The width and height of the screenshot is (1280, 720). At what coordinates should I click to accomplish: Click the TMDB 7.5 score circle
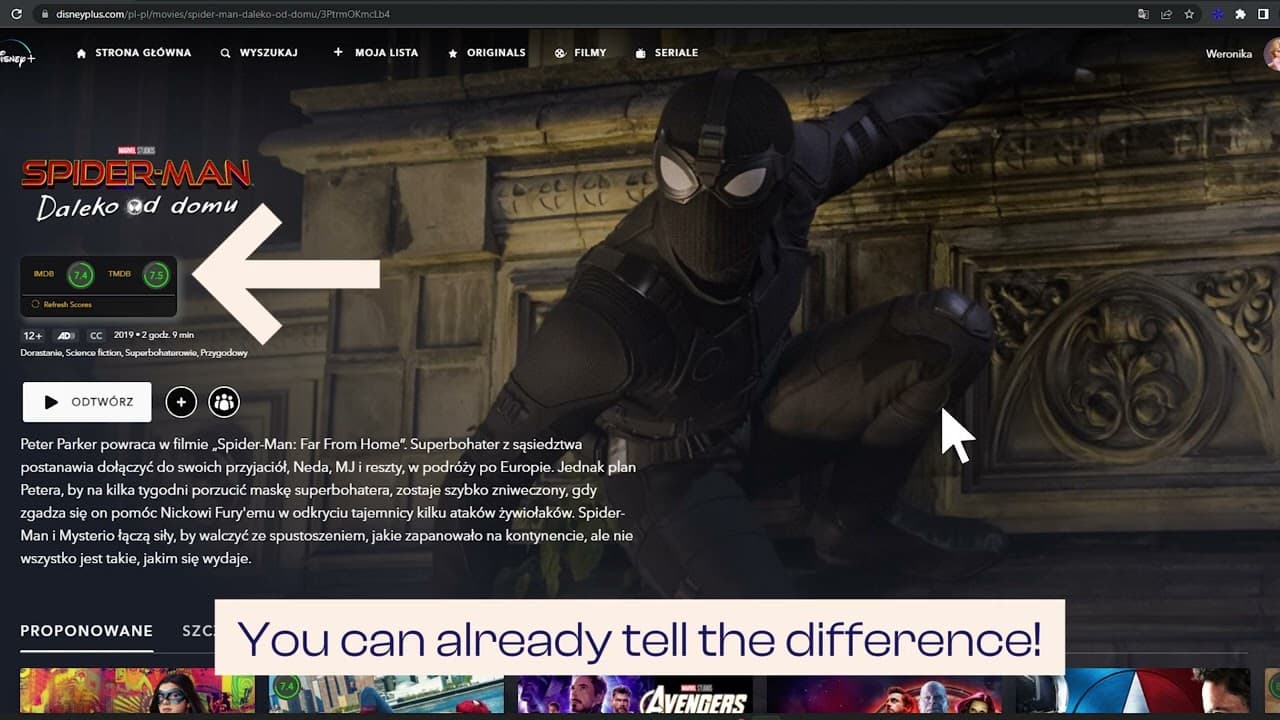[x=155, y=274]
